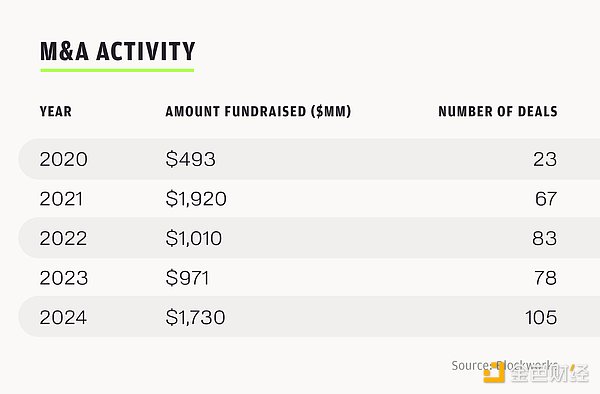
Task: Click the 105 deals value
Action: point(541,317)
